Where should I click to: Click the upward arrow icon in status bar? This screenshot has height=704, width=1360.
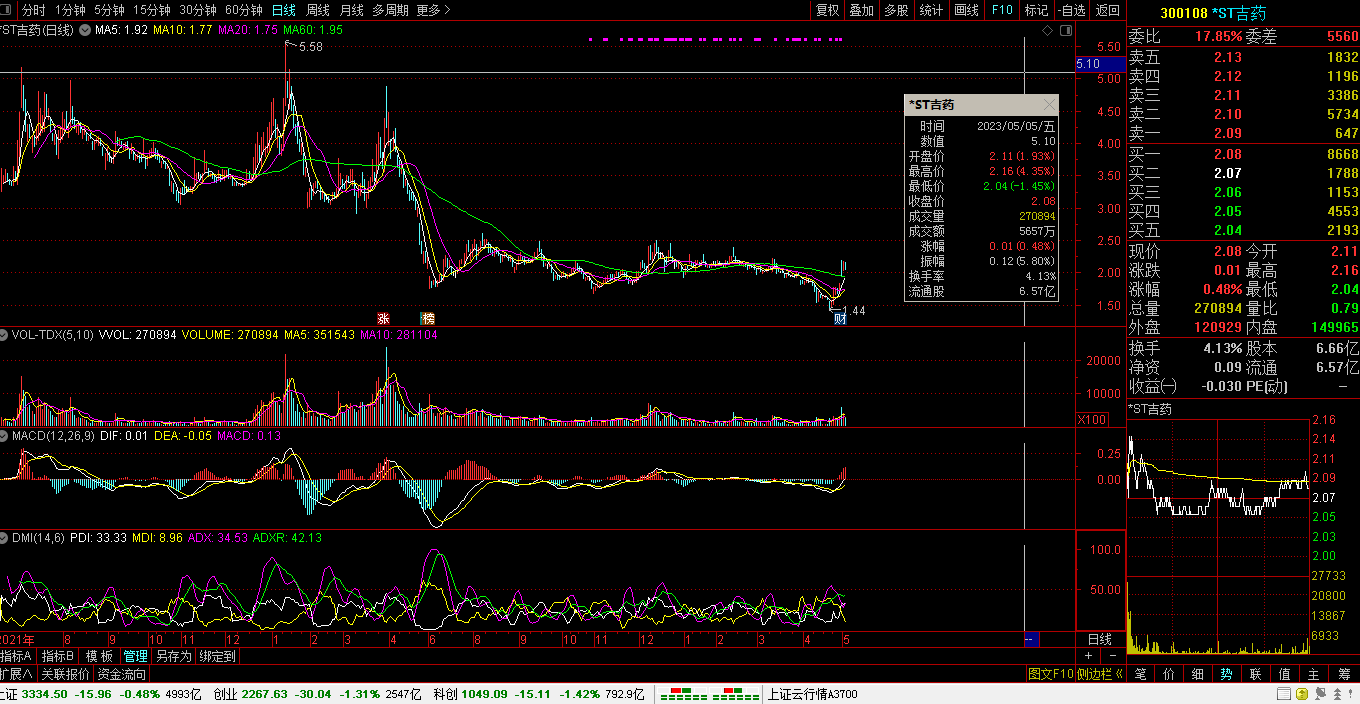click(x=1337, y=693)
